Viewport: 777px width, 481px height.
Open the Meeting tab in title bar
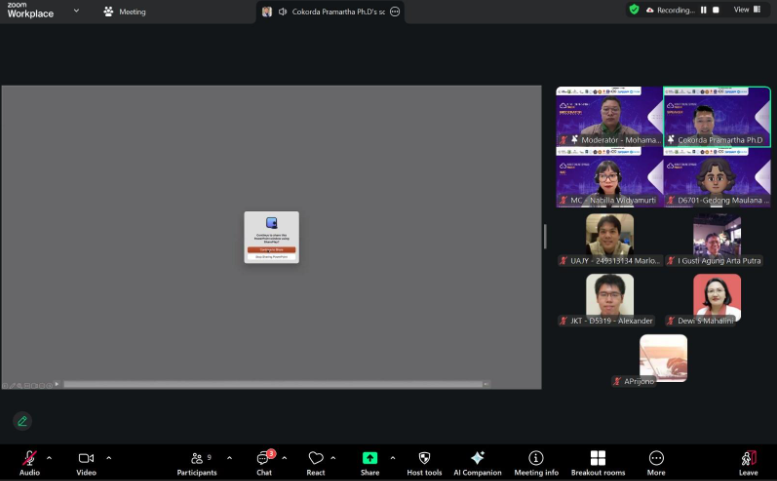(x=125, y=12)
